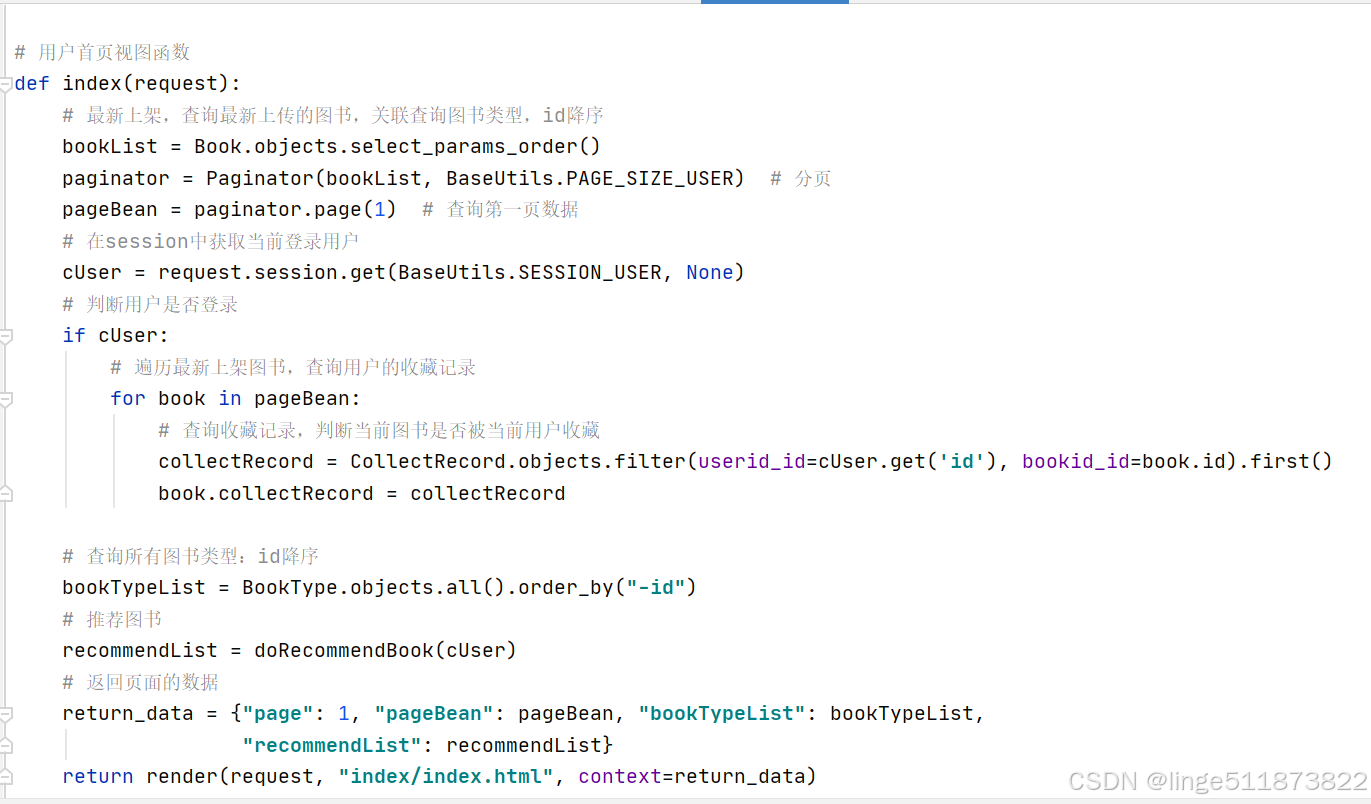Click the "index/index.html" template string

point(446,776)
